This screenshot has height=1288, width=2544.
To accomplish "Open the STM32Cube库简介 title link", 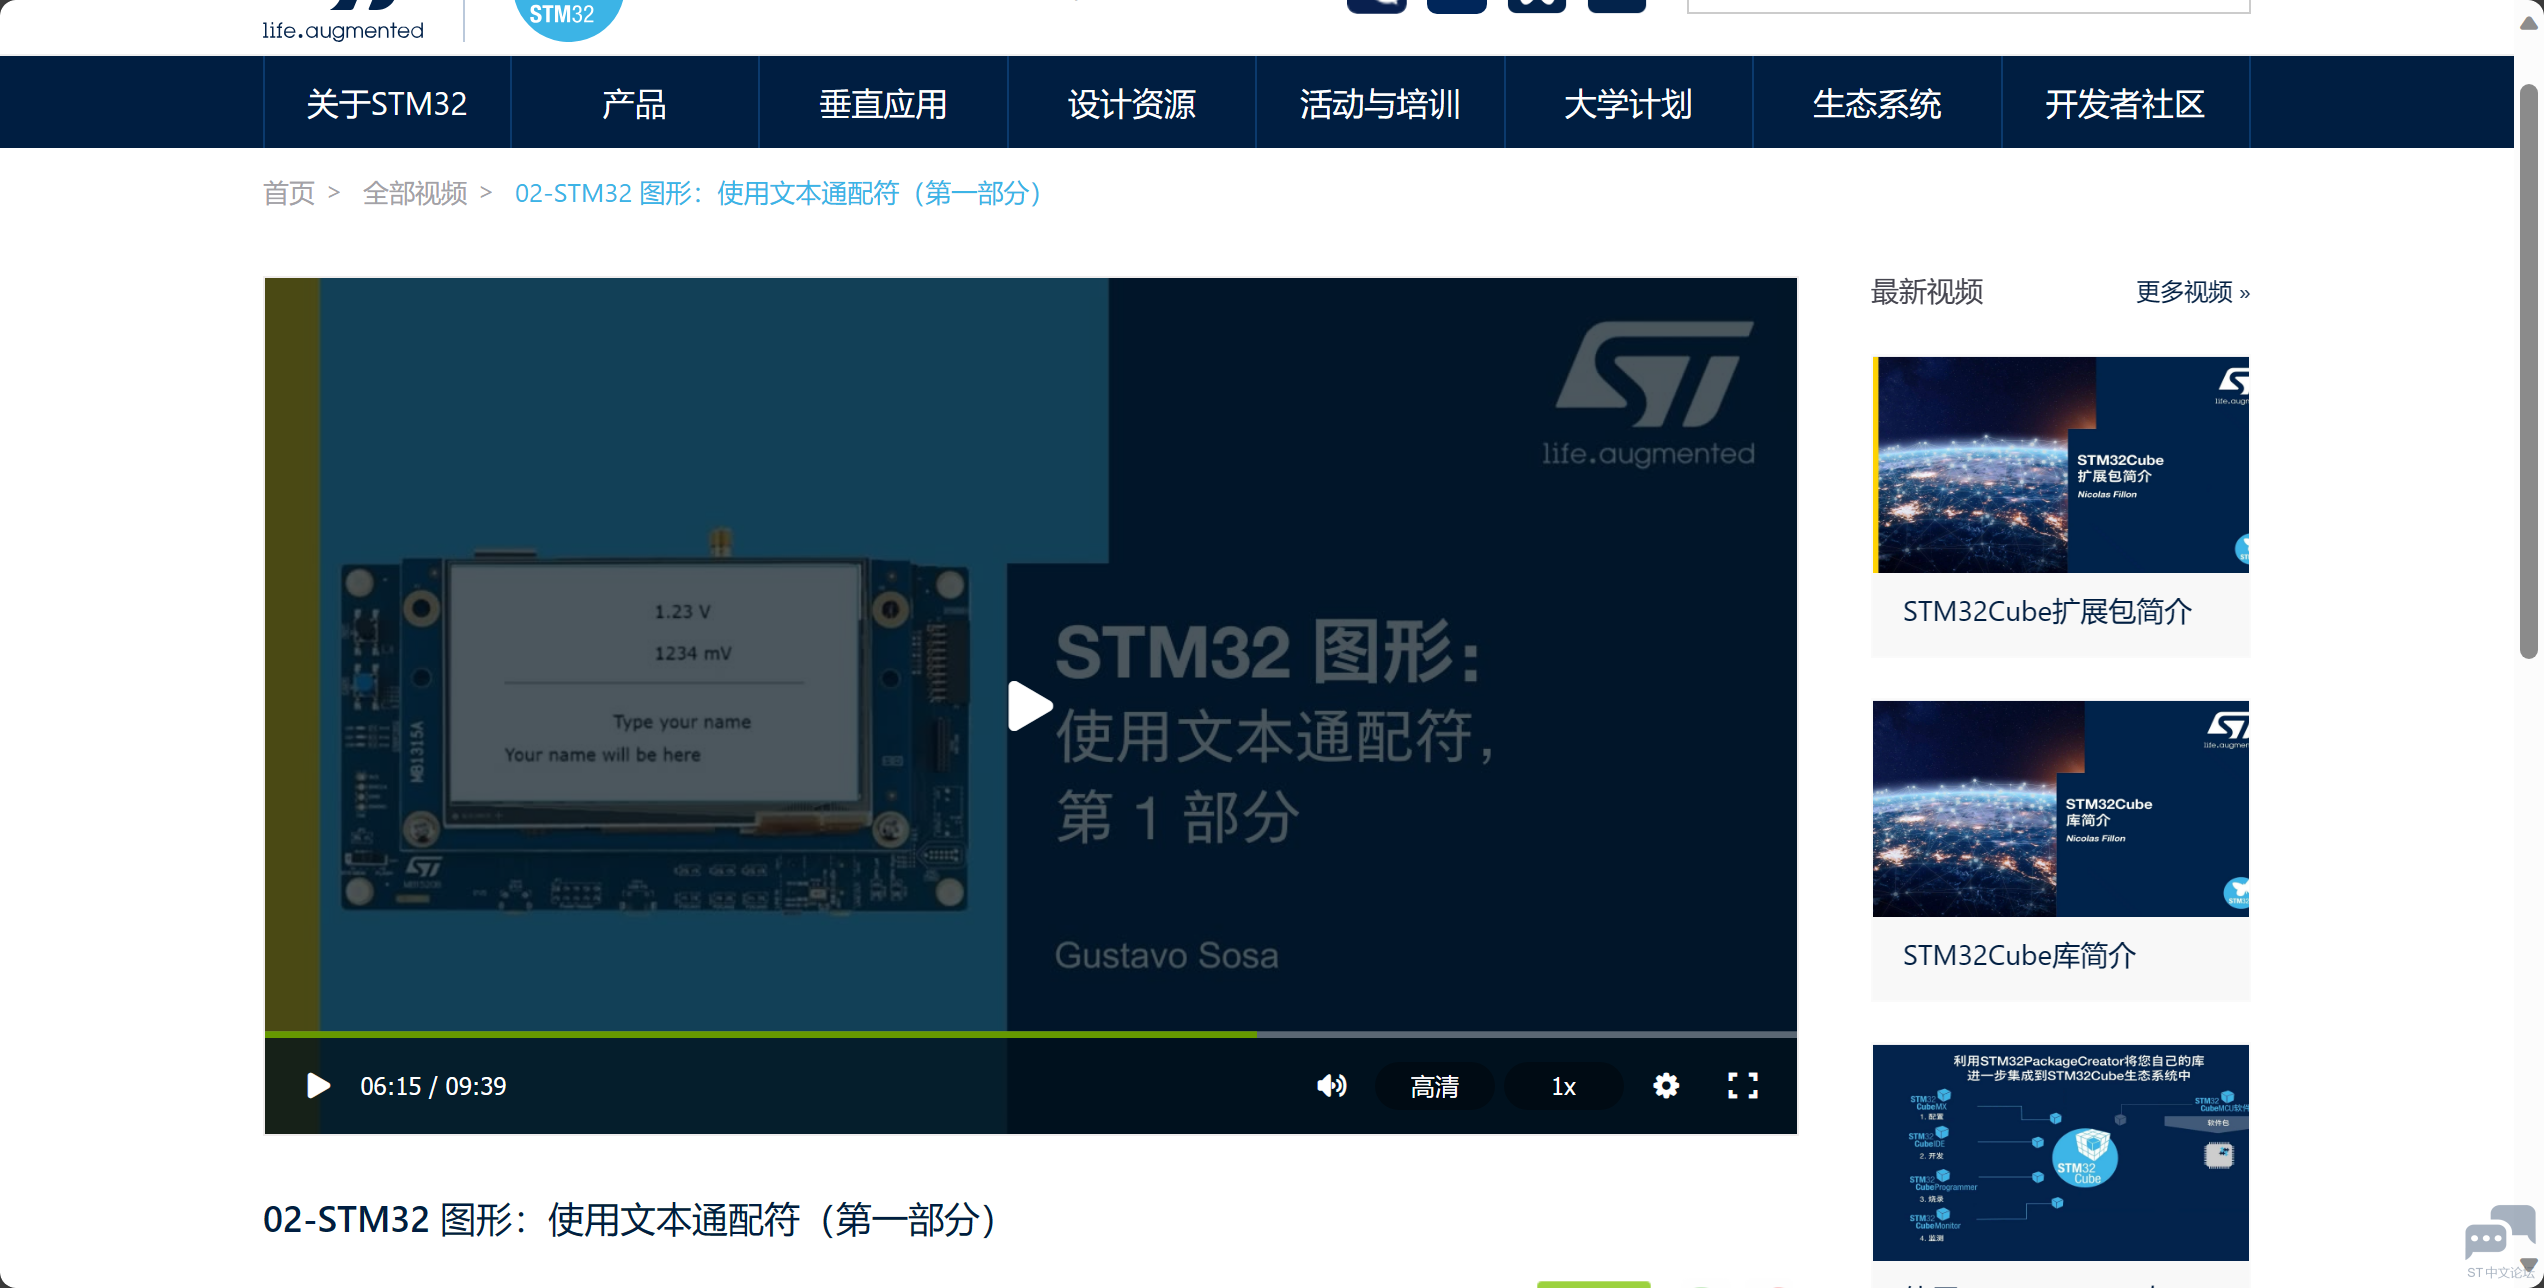I will [2019, 955].
